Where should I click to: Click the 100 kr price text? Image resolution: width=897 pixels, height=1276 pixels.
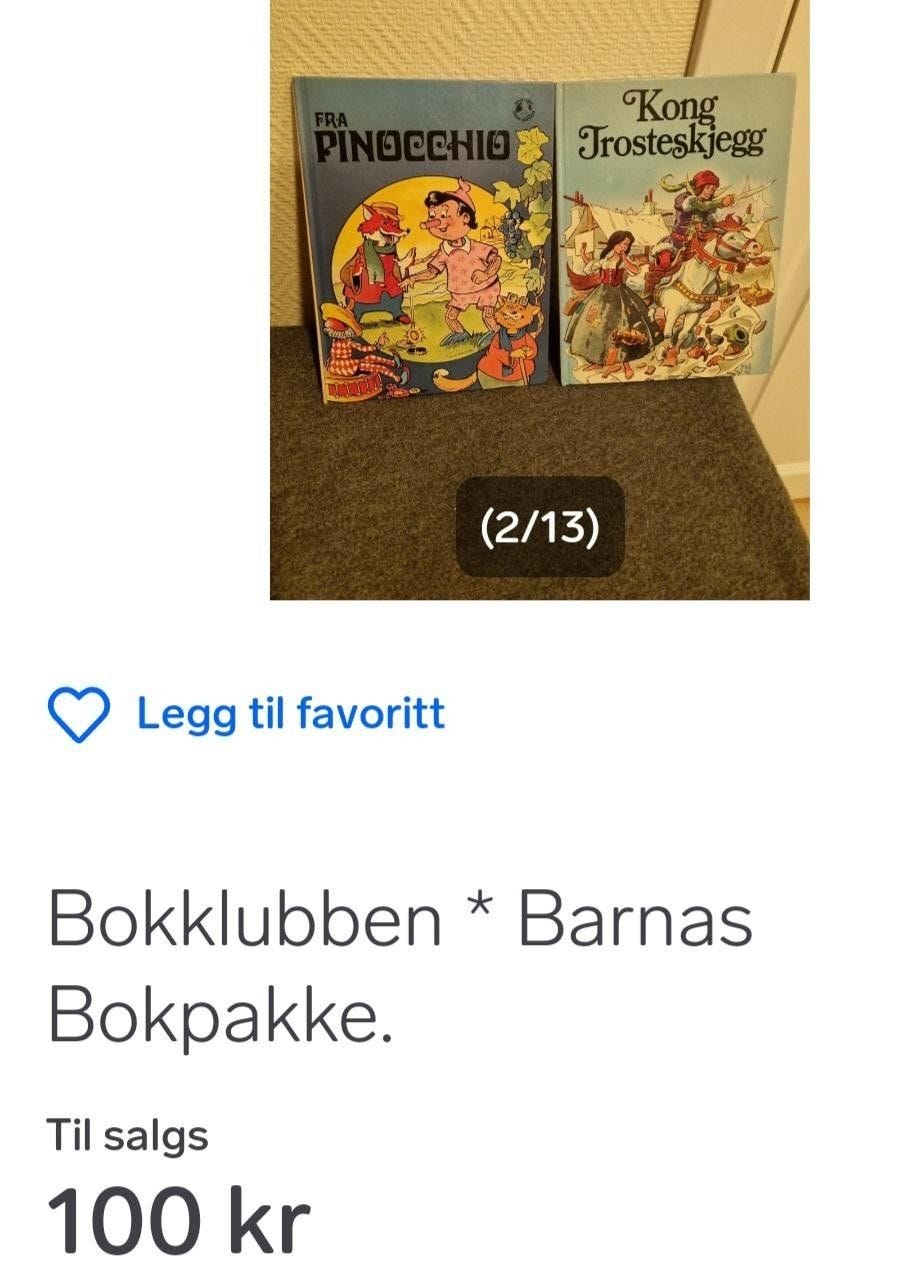(179, 1220)
